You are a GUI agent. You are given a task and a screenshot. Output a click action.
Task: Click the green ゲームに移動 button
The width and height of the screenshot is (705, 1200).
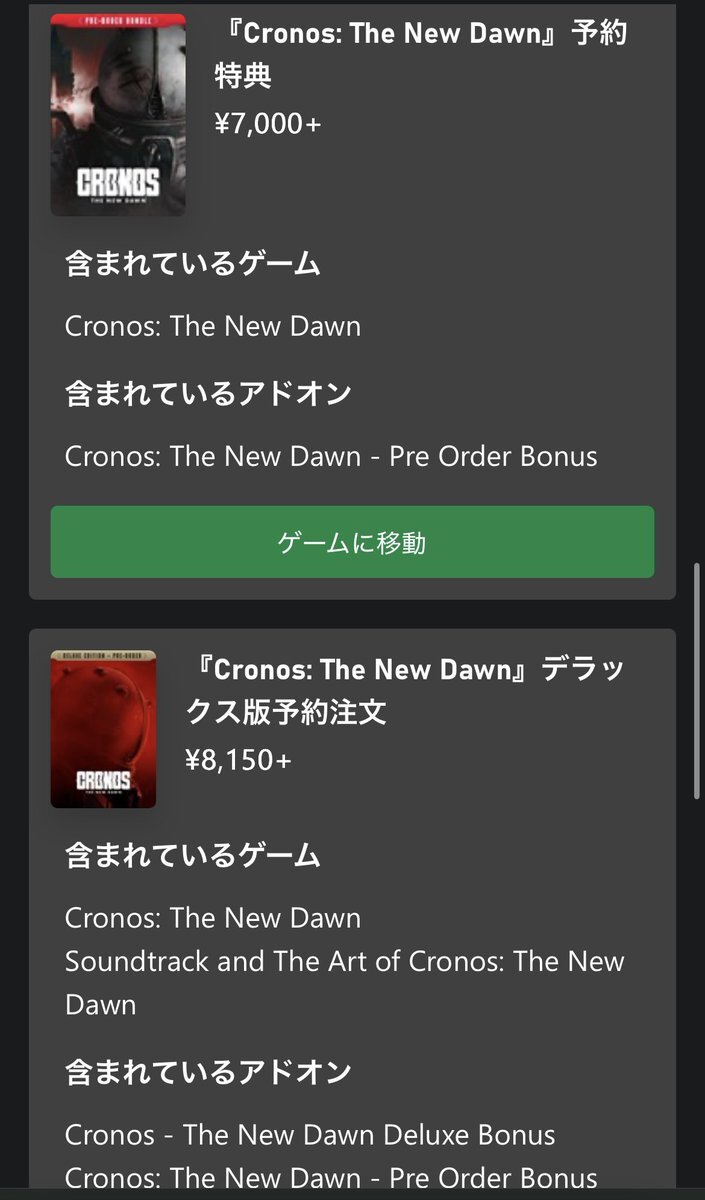352,542
